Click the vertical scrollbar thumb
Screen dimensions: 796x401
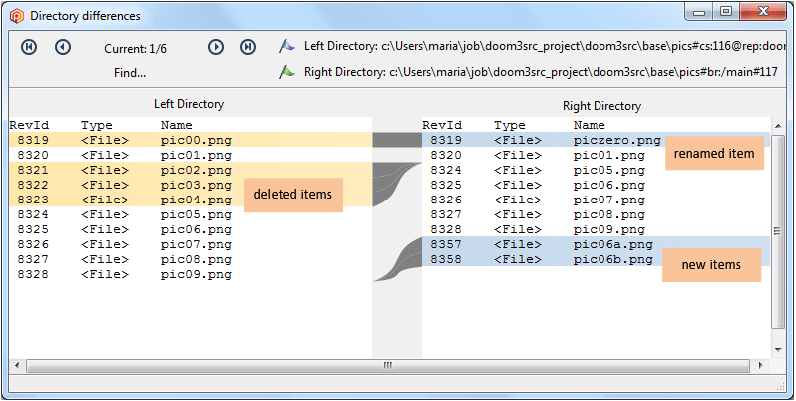[x=778, y=231]
